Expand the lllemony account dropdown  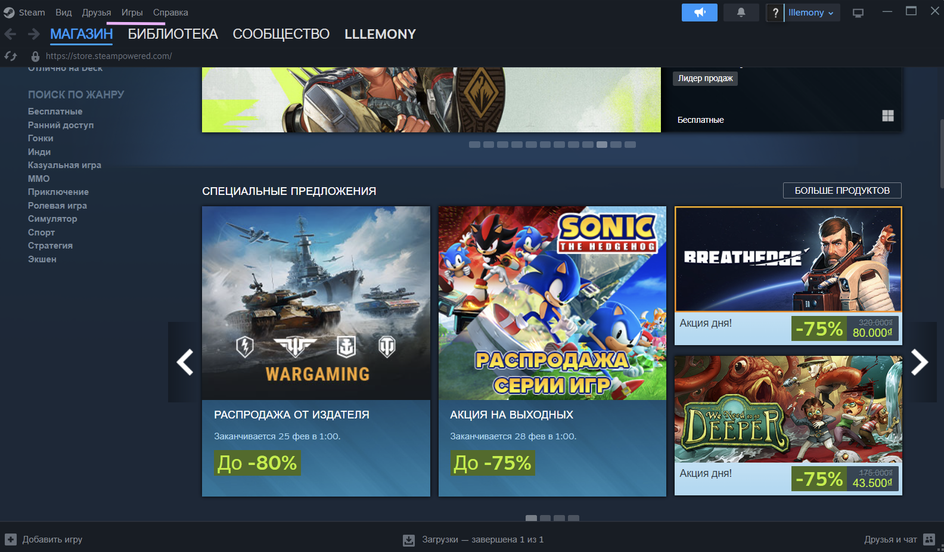tap(811, 13)
